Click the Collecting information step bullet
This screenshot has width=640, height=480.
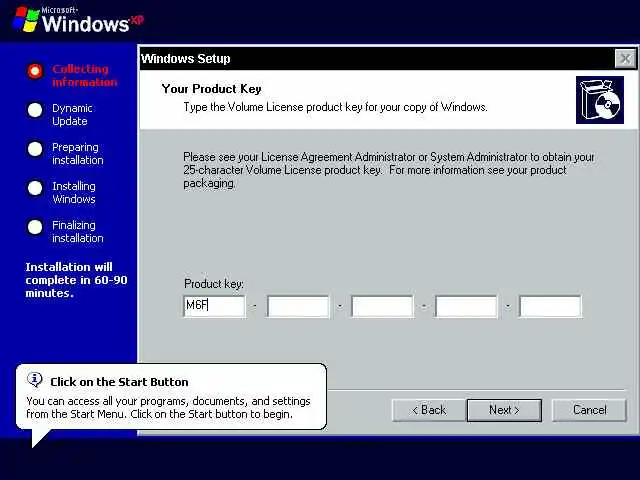tap(35, 71)
